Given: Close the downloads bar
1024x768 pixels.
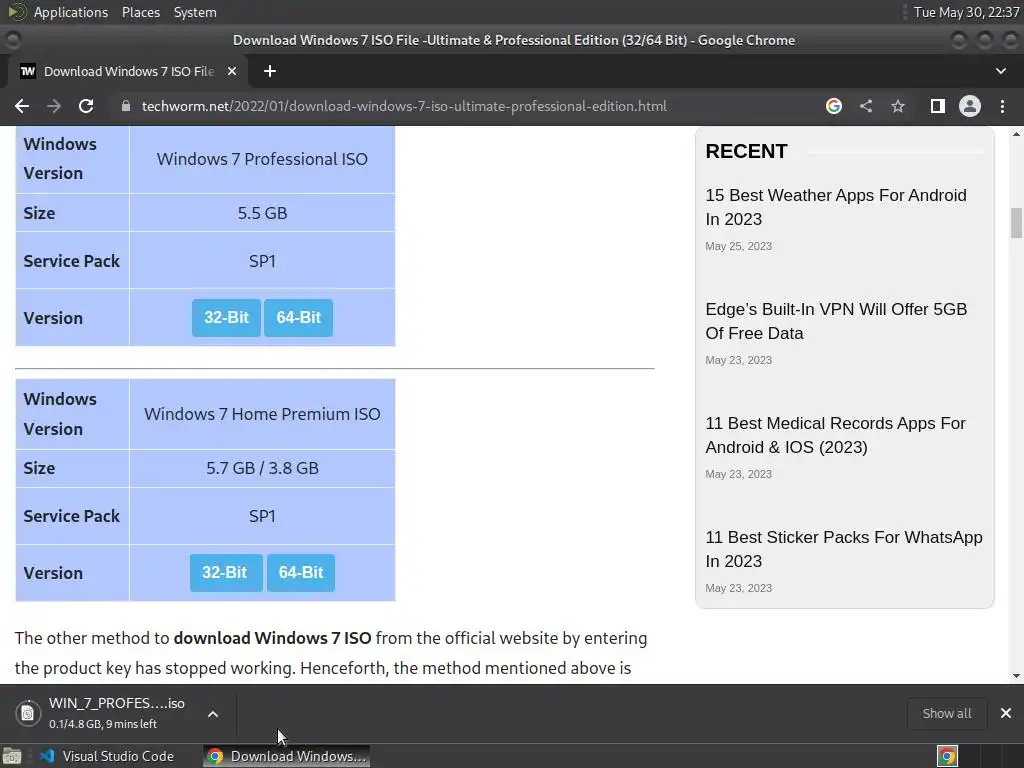Looking at the screenshot, I should point(1006,713).
